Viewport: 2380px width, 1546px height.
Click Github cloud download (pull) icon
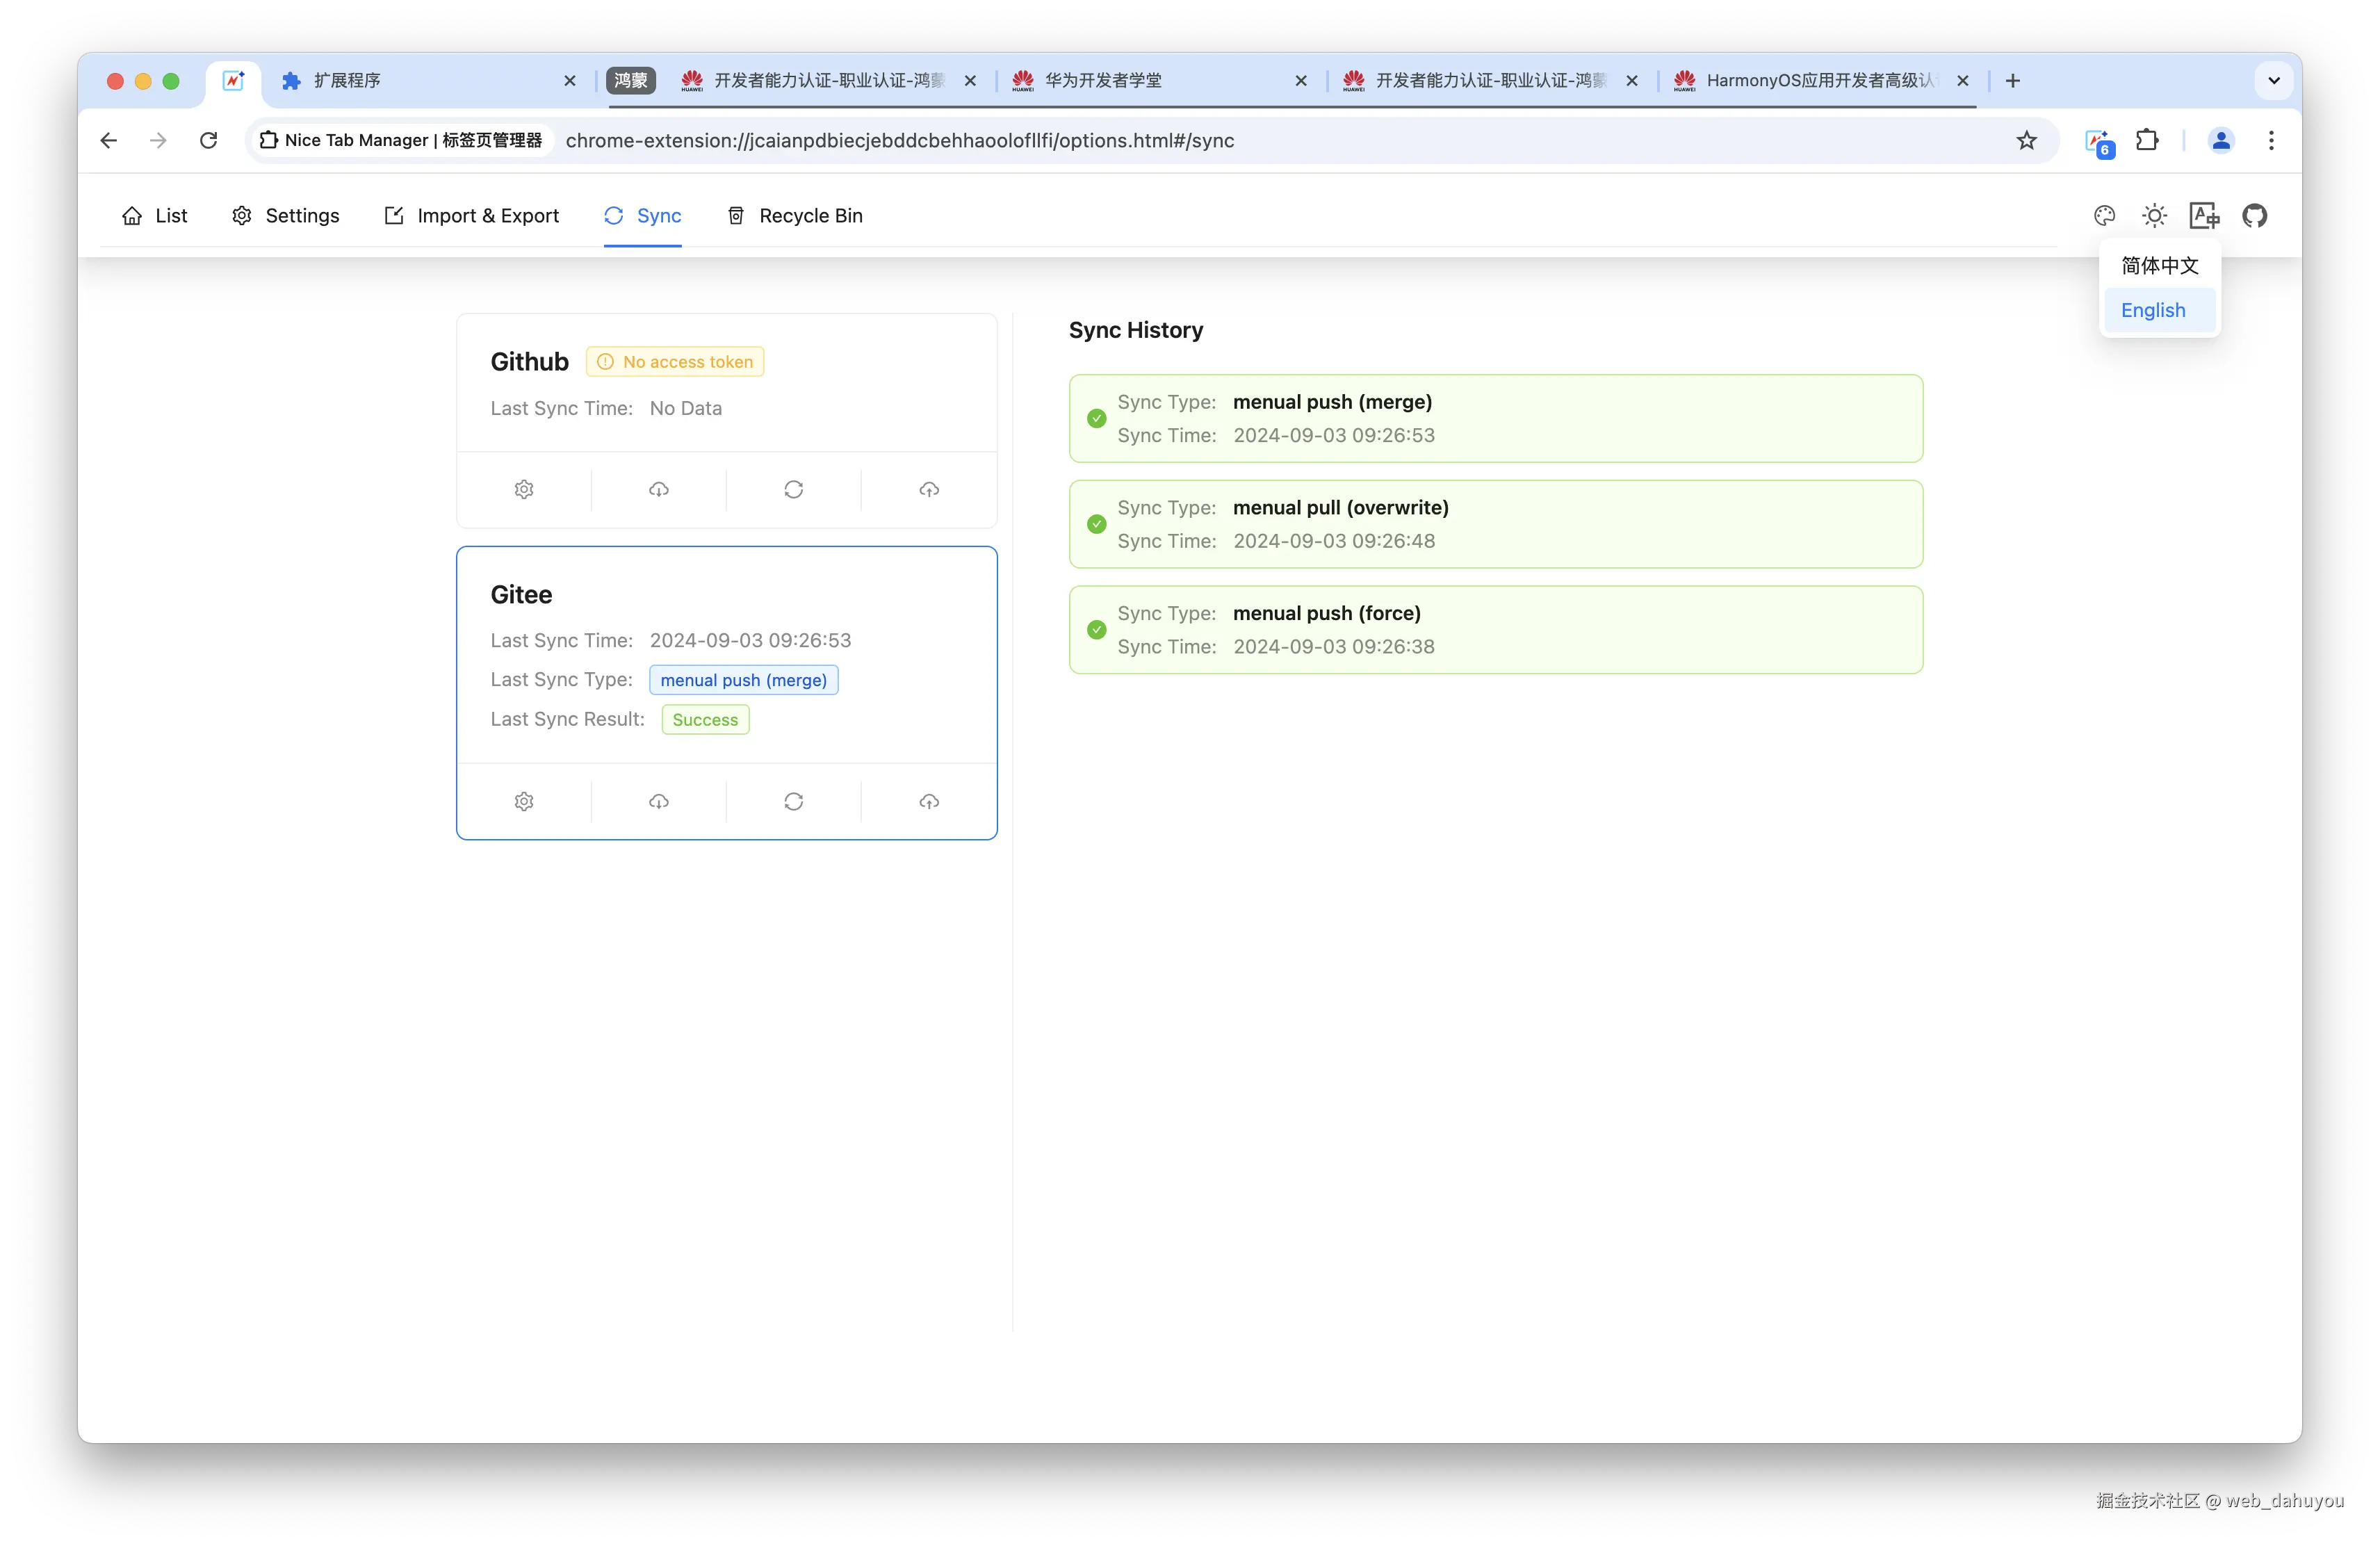pyautogui.click(x=658, y=489)
